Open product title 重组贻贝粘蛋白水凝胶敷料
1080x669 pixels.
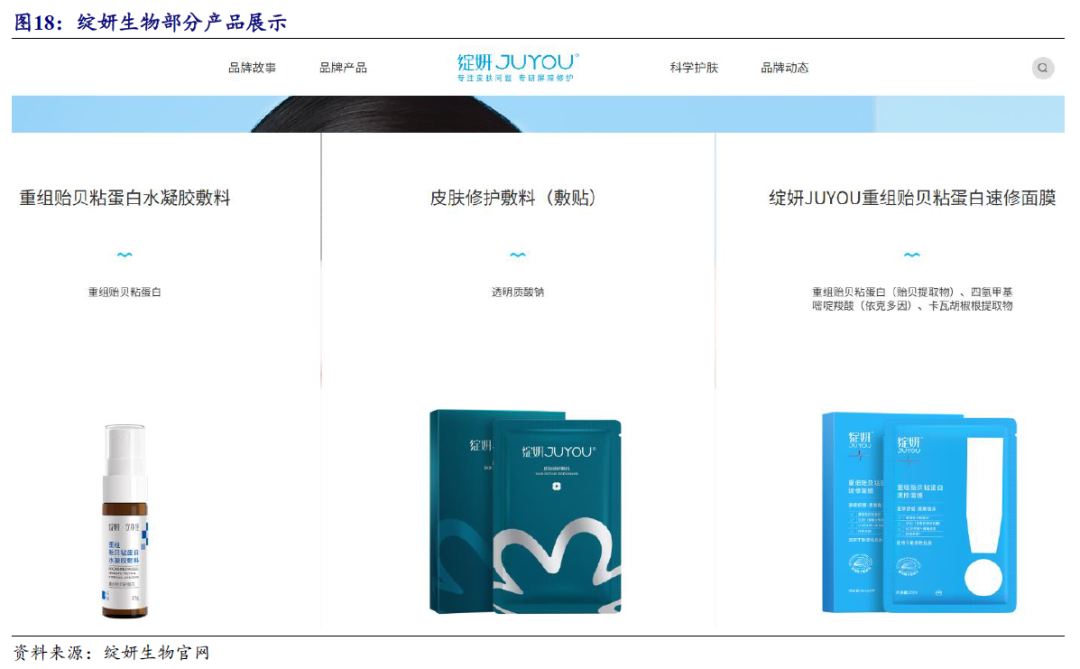tap(125, 198)
